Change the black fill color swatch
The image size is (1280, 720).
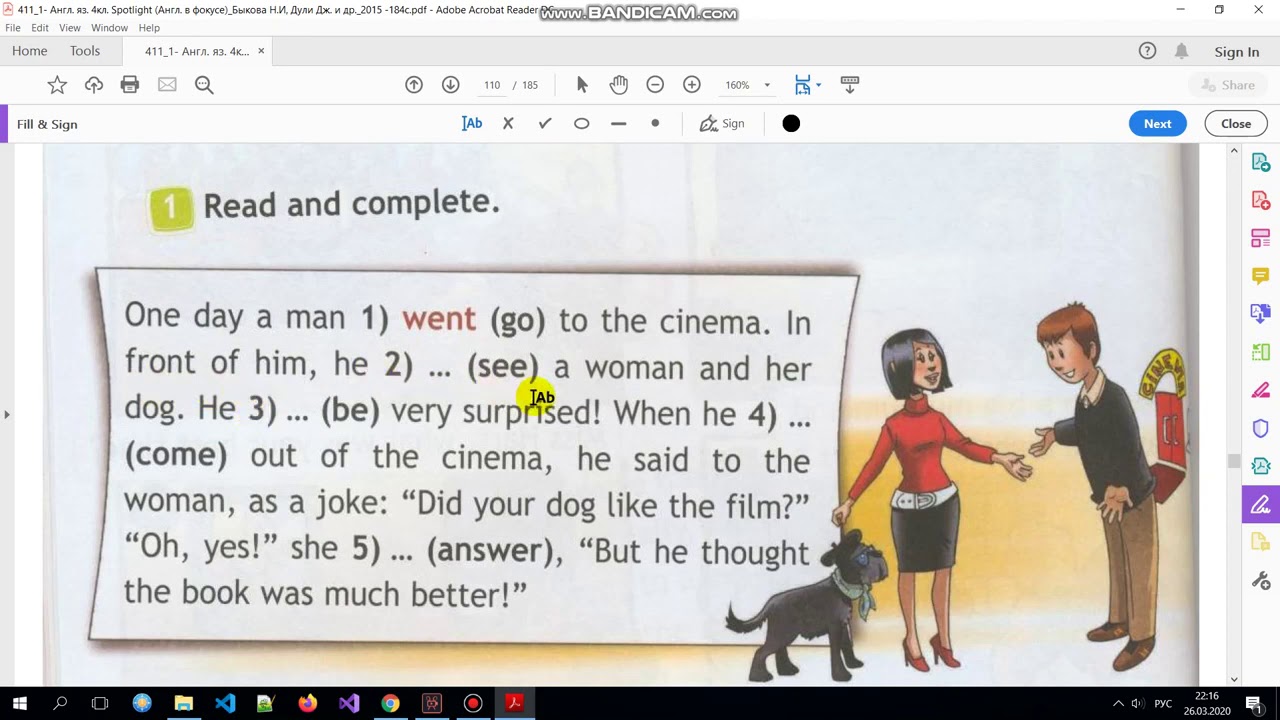click(791, 124)
